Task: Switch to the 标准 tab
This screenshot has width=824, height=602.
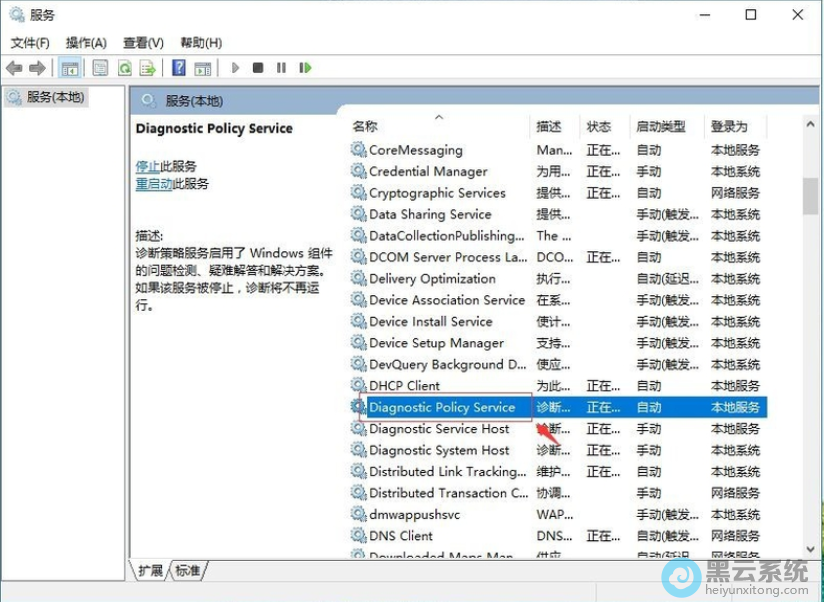Action: click(x=188, y=570)
